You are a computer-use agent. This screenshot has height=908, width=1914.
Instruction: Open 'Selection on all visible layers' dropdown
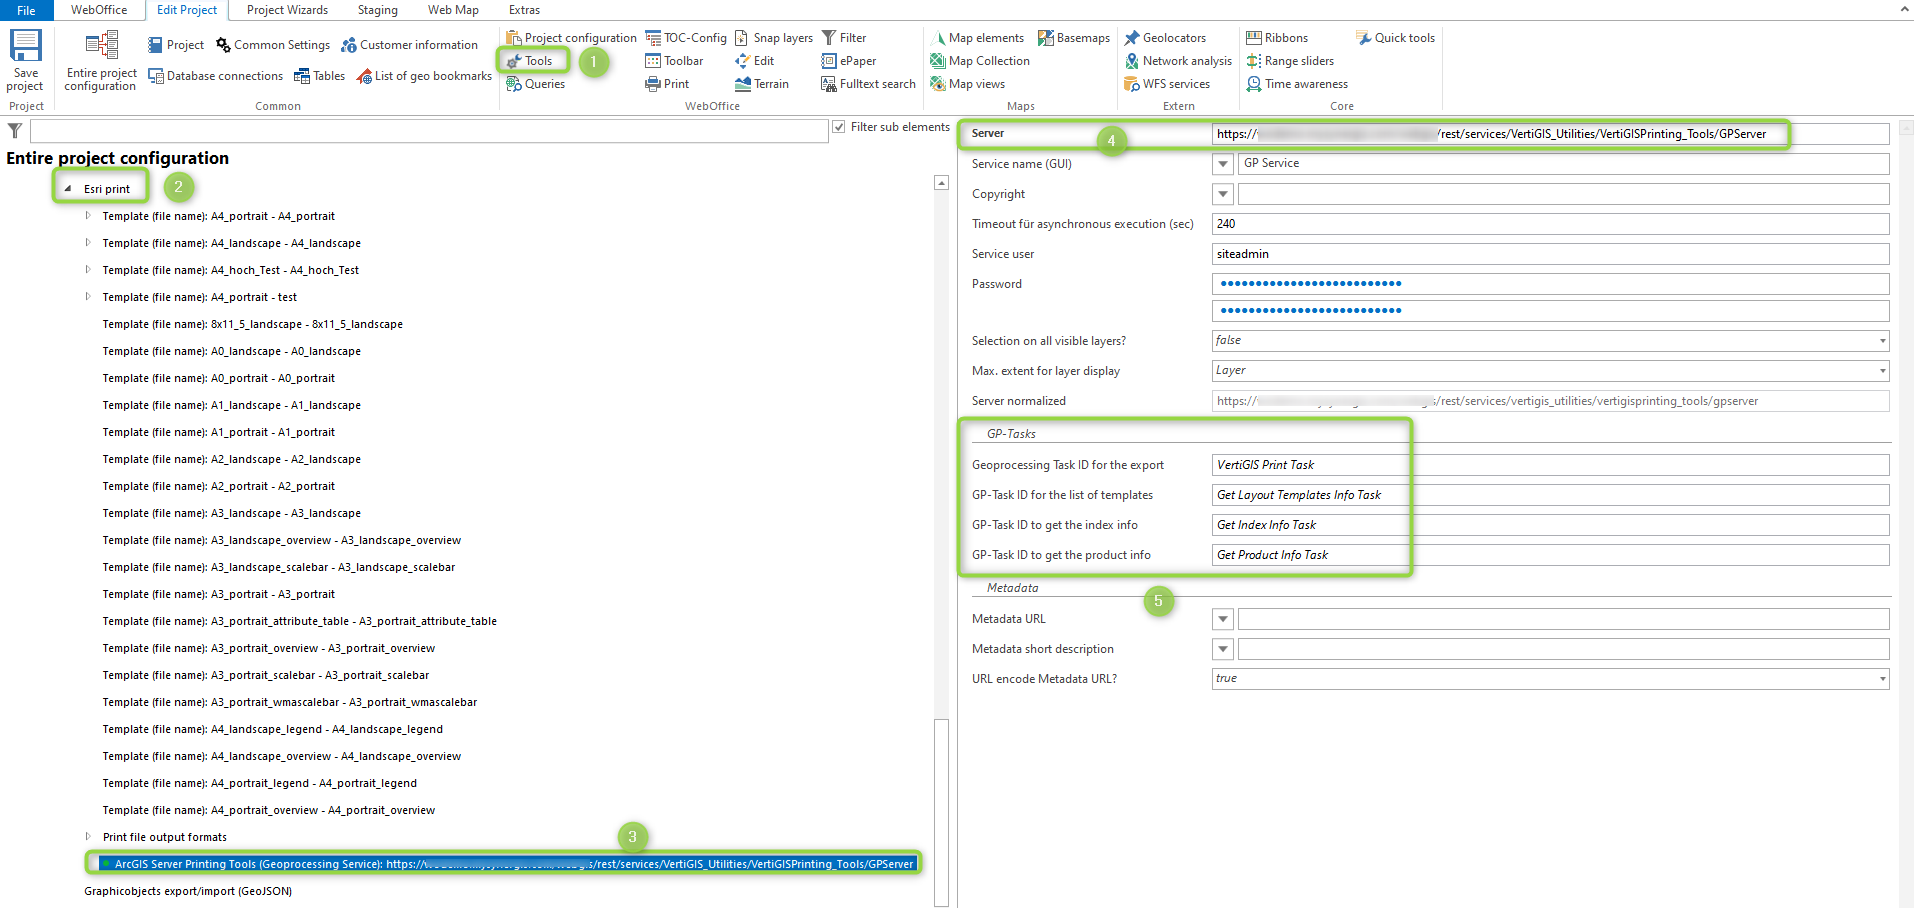tap(1882, 341)
